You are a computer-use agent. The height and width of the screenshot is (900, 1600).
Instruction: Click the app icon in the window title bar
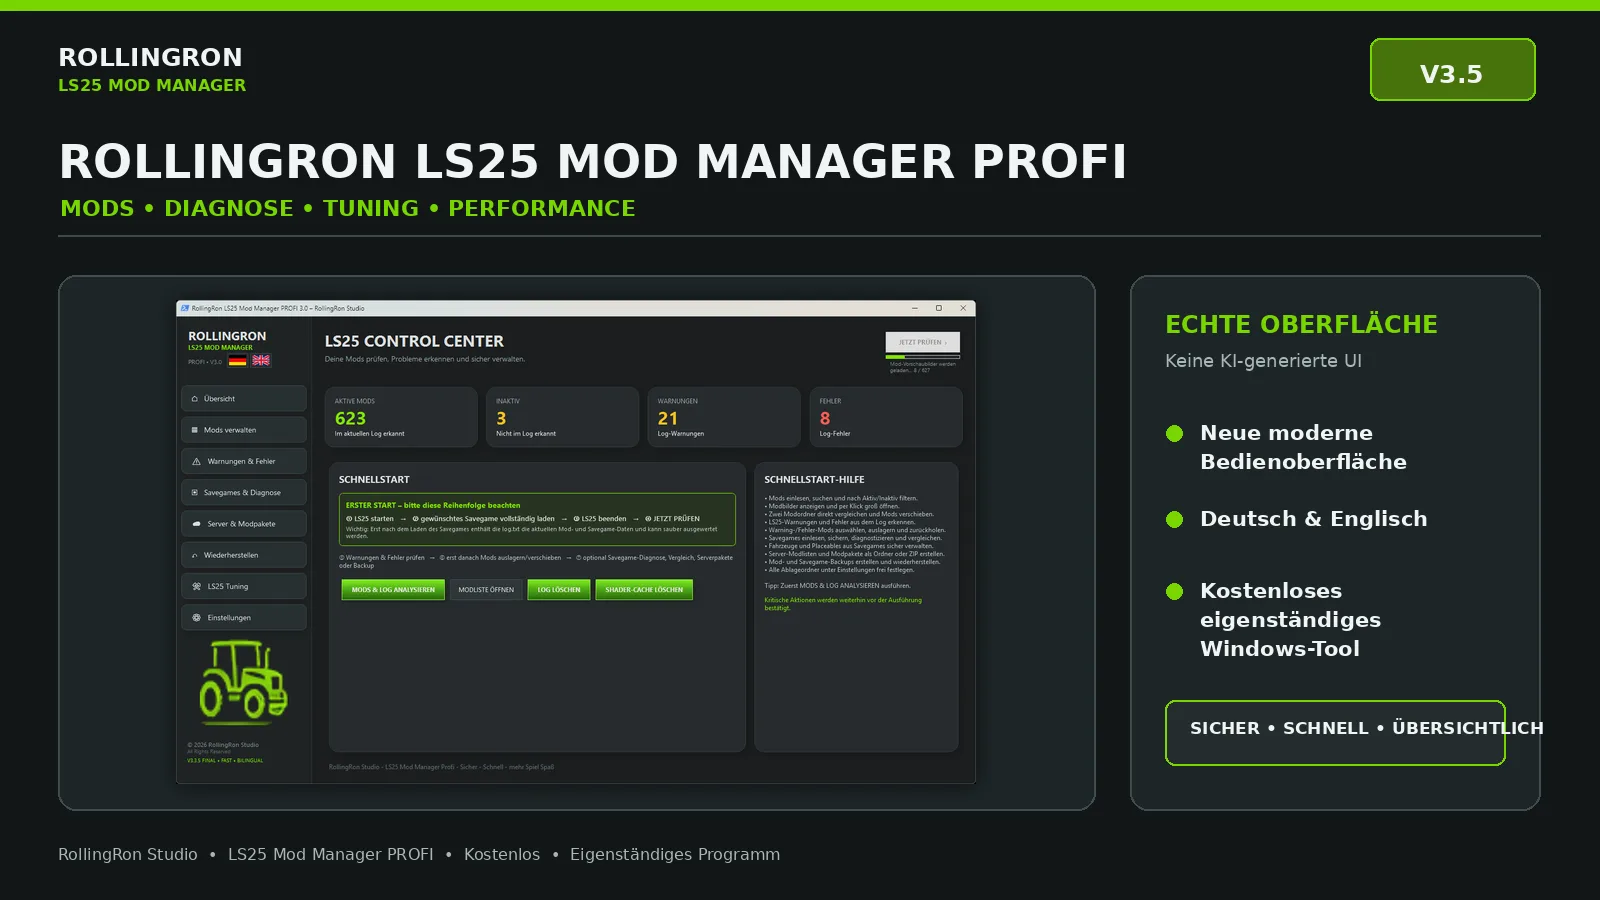(185, 308)
